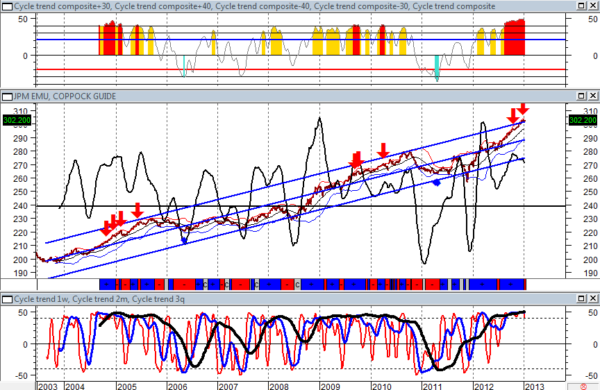Click the 2008 year label on the time axis
This screenshot has height=390, width=600.
[x=279, y=386]
